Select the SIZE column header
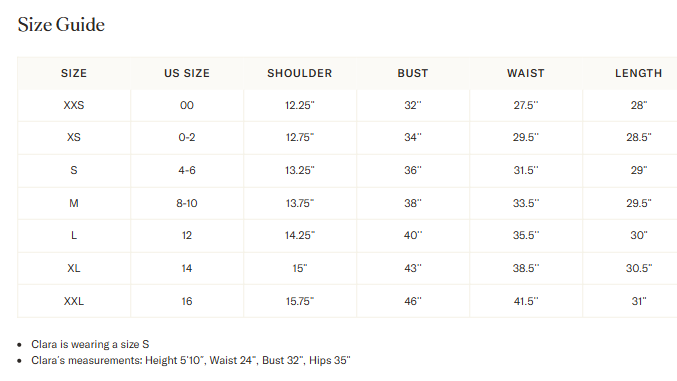This screenshot has height=381, width=677. click(x=74, y=73)
